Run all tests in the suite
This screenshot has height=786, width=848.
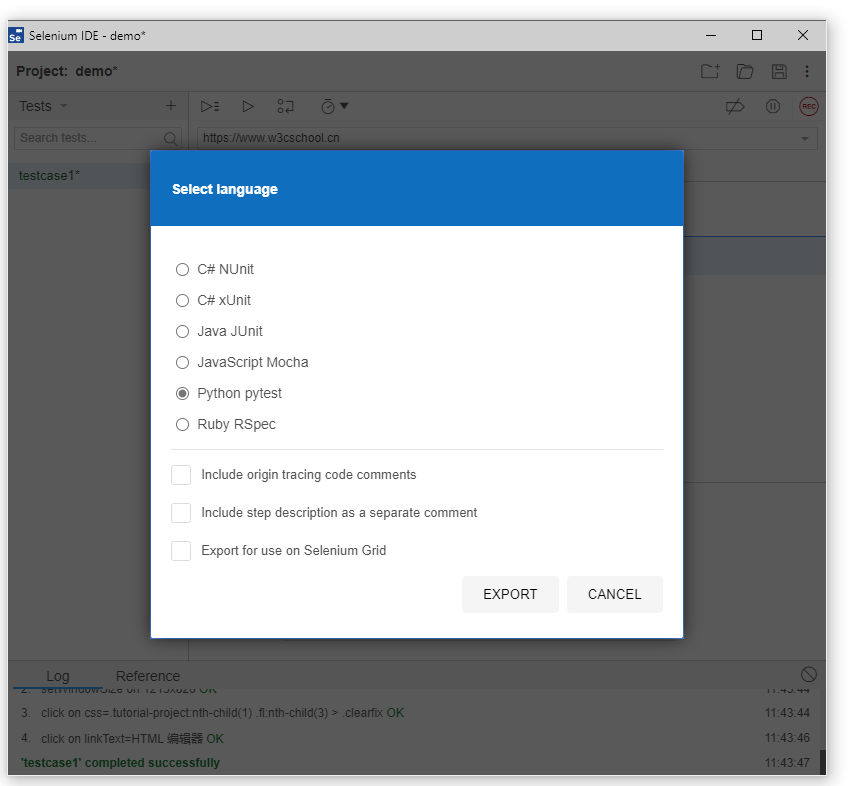click(x=210, y=106)
